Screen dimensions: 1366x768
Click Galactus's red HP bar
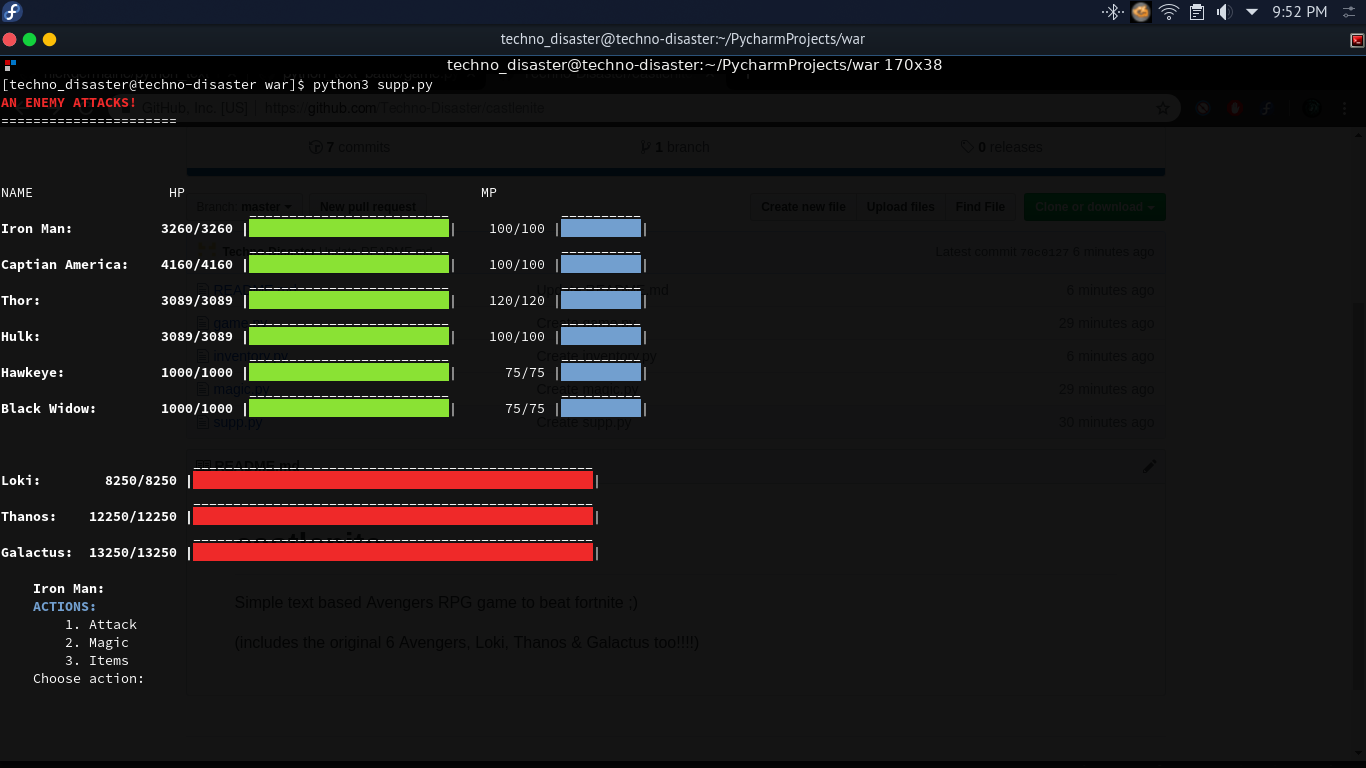click(393, 552)
